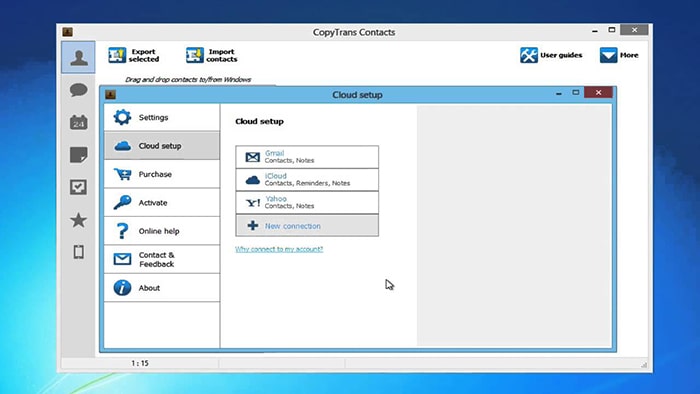The image size is (700, 394).
Task: Click the plus icon for New connection
Action: pyautogui.click(x=253, y=225)
